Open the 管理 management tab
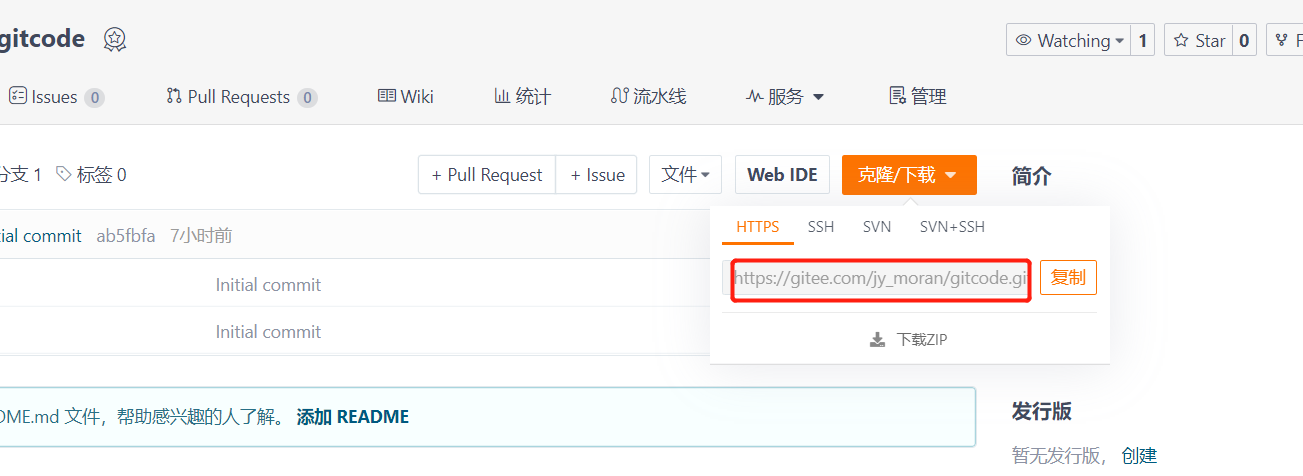The height and width of the screenshot is (476, 1303). coord(917,96)
